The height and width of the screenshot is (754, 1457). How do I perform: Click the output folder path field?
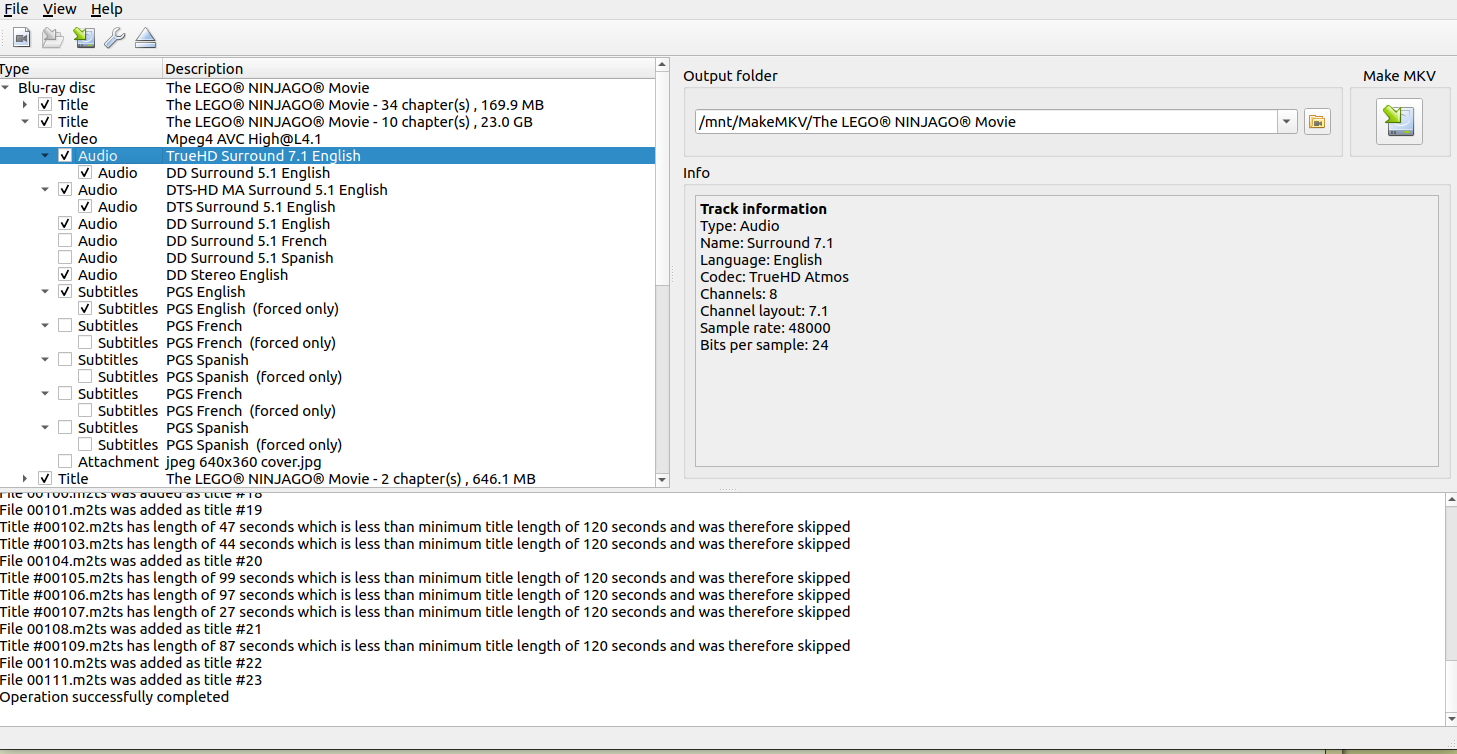click(986, 122)
